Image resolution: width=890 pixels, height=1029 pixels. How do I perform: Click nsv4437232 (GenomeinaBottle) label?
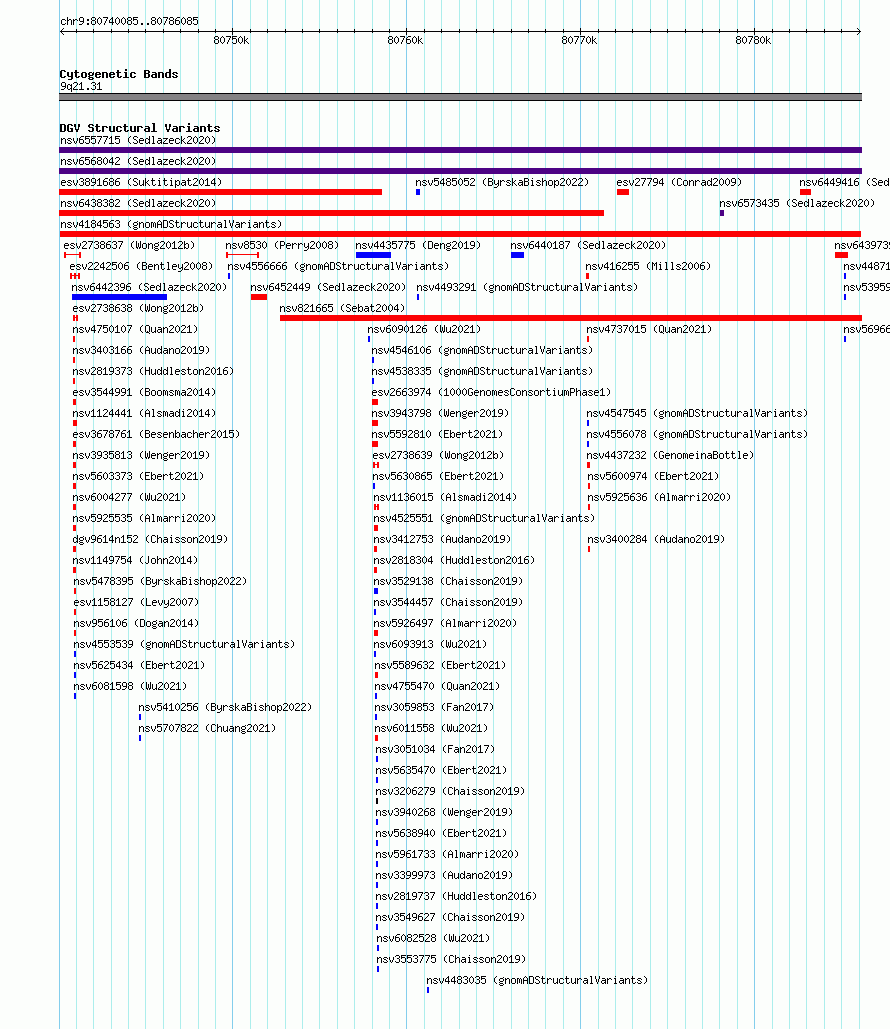pyautogui.click(x=670, y=455)
